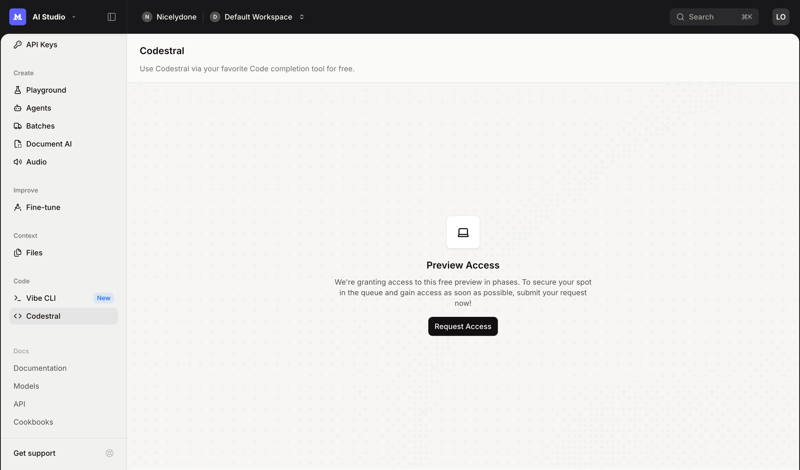Select the Nicelydone organization
Viewport: 800px width, 470px height.
(169, 17)
